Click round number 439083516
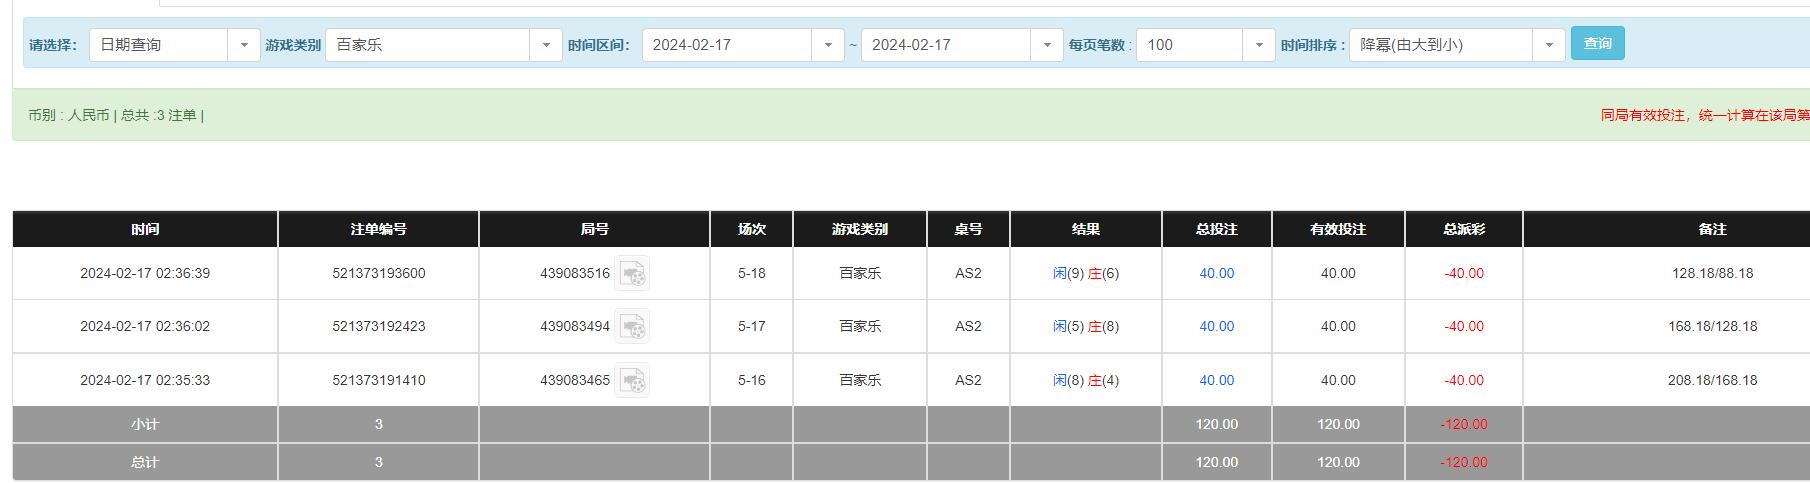 575,273
